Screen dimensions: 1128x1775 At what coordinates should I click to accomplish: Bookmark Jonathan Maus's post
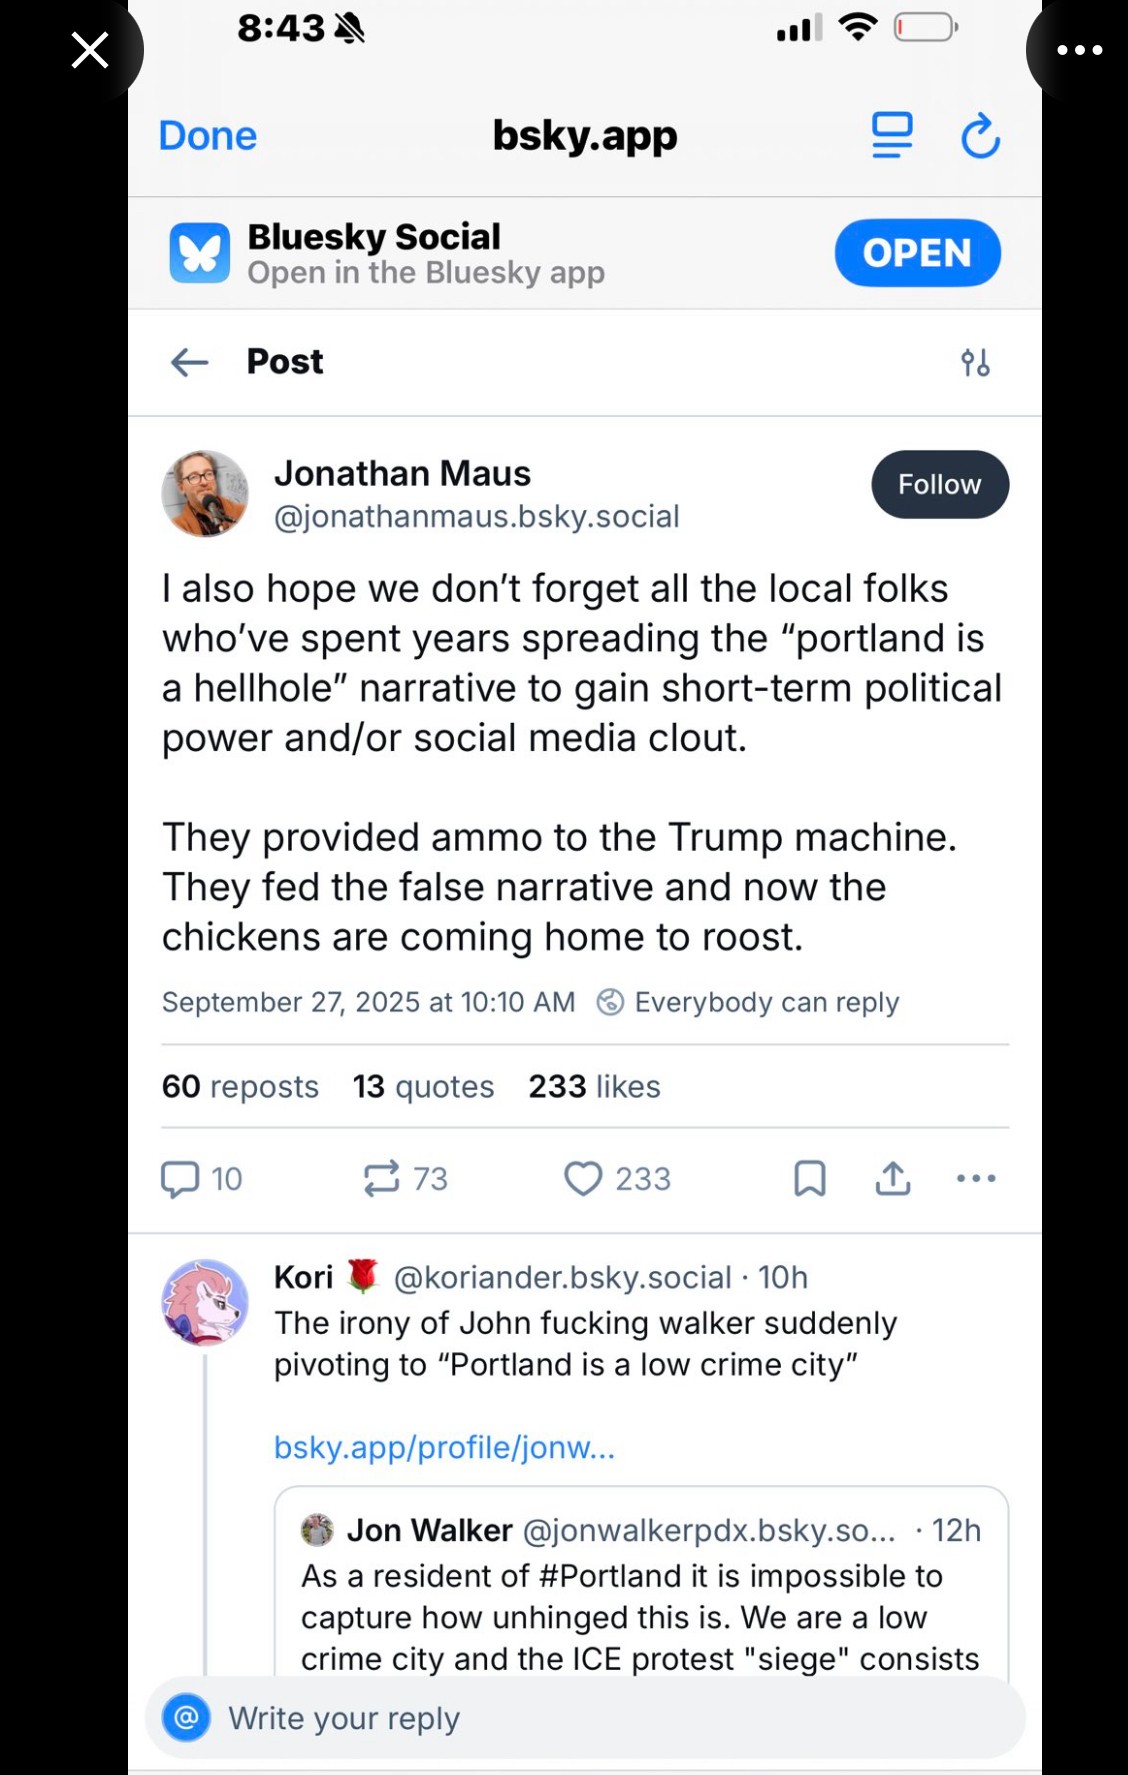pyautogui.click(x=809, y=1179)
